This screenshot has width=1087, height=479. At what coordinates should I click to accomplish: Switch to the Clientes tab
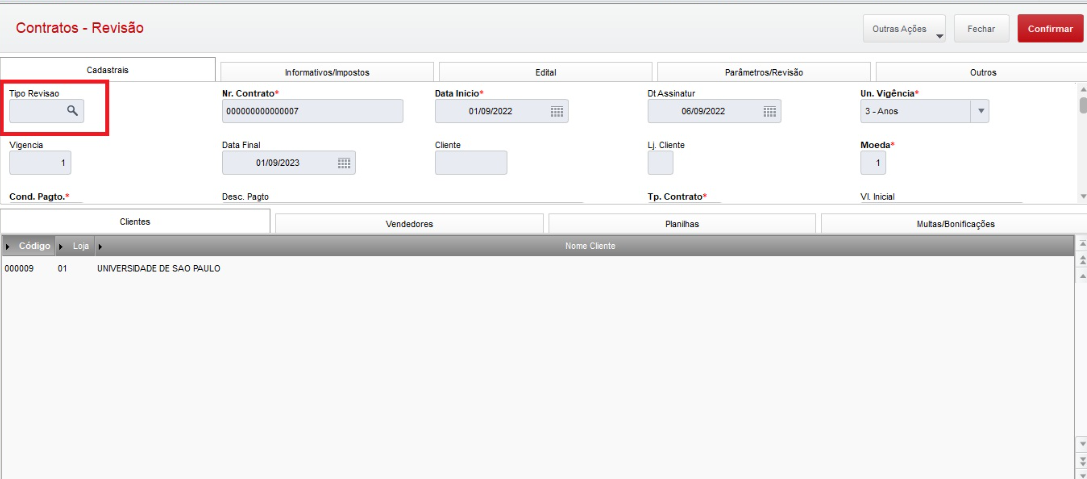[x=135, y=222]
